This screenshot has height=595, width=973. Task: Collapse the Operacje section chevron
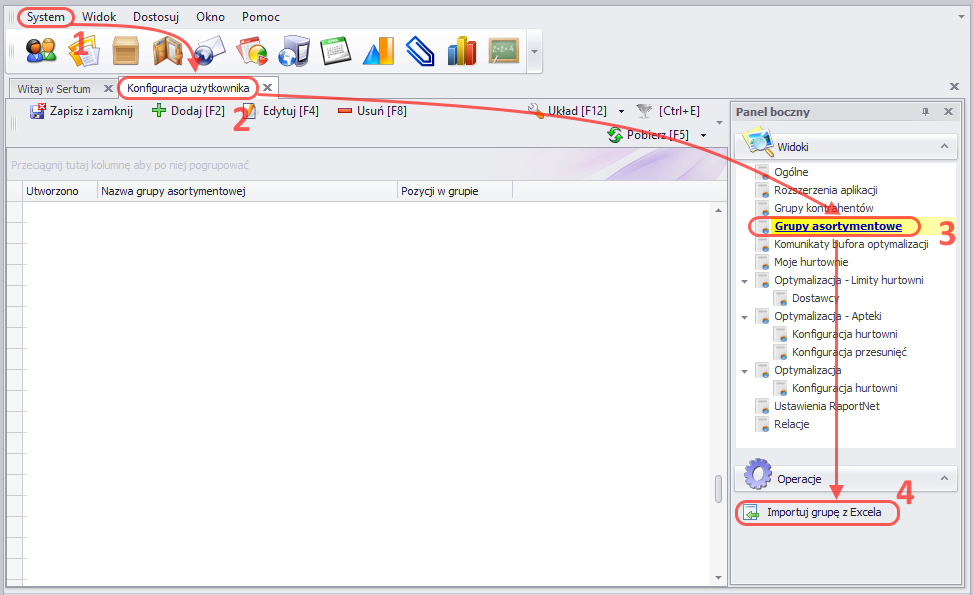click(x=942, y=479)
